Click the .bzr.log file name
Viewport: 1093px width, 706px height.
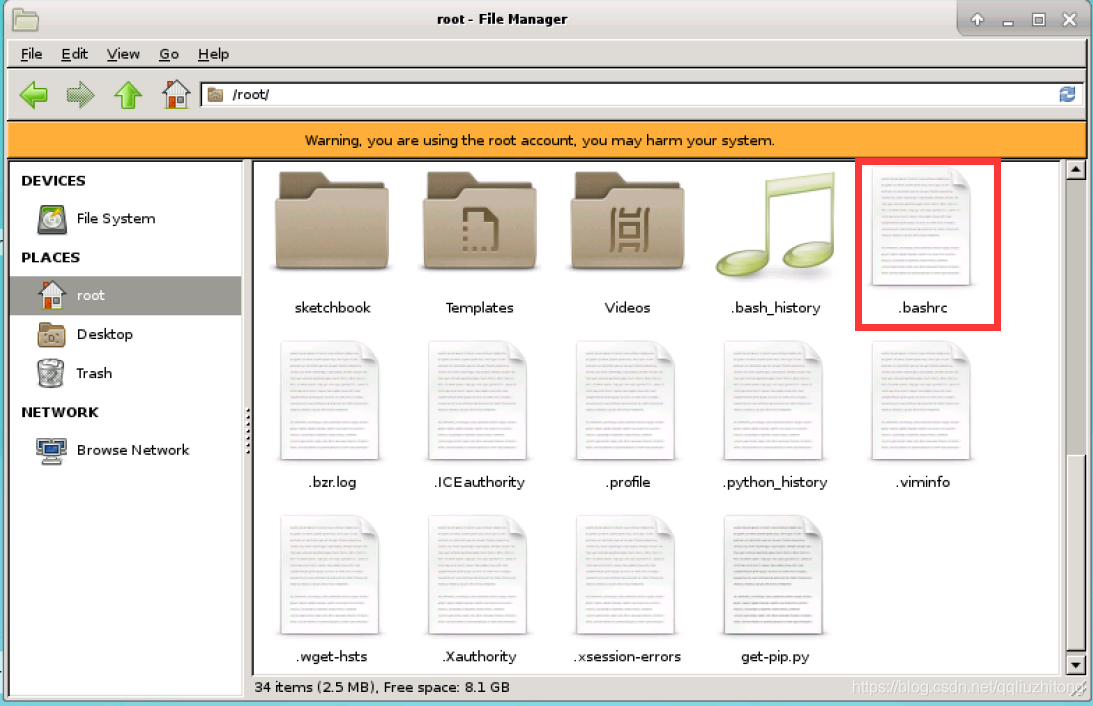pos(333,482)
